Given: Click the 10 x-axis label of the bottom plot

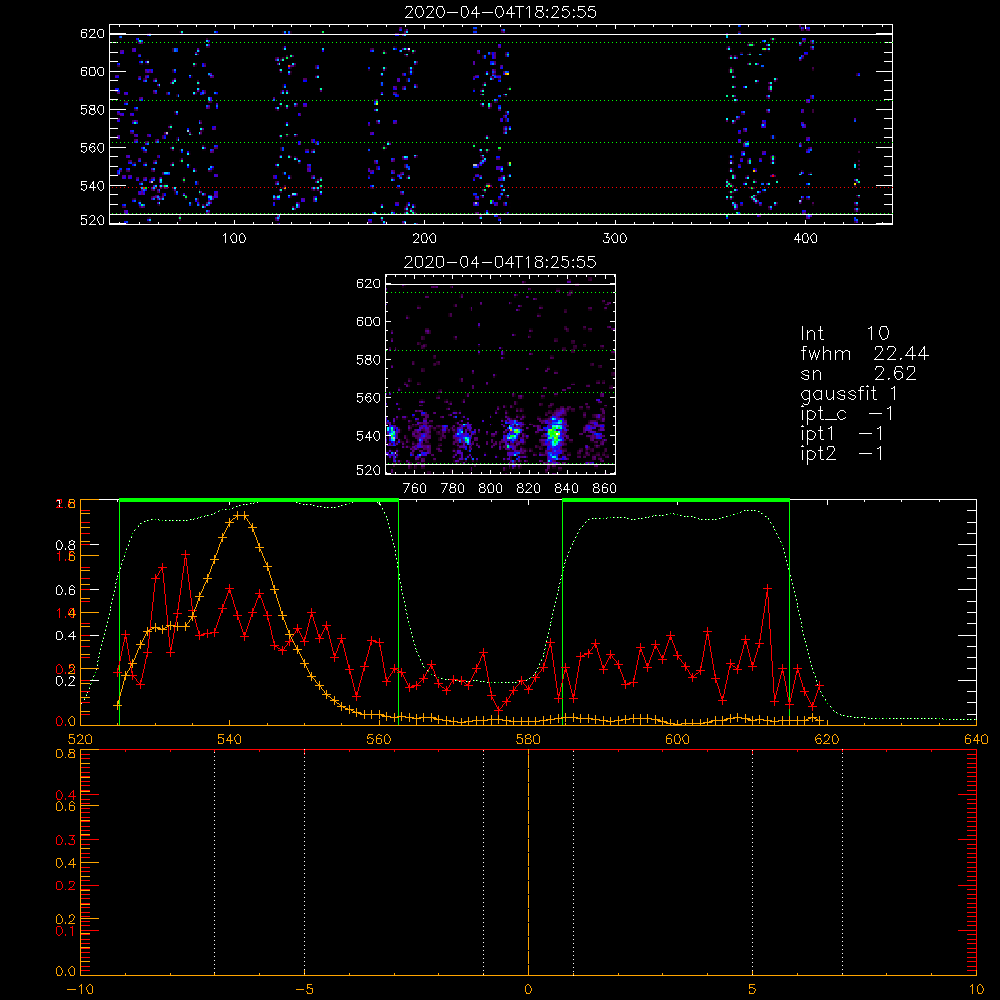Looking at the screenshot, I should pyautogui.click(x=976, y=990).
